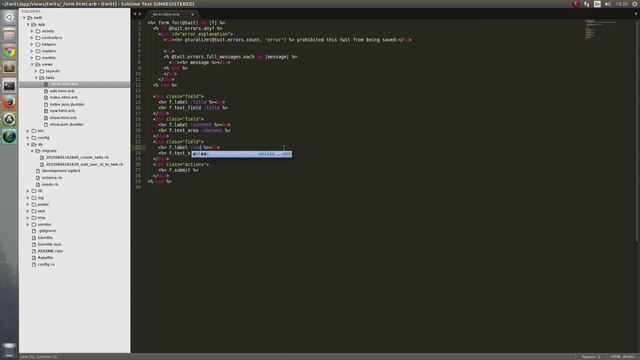This screenshot has height=360, width=640.
Task: Expand the config folder
Action: point(28,138)
